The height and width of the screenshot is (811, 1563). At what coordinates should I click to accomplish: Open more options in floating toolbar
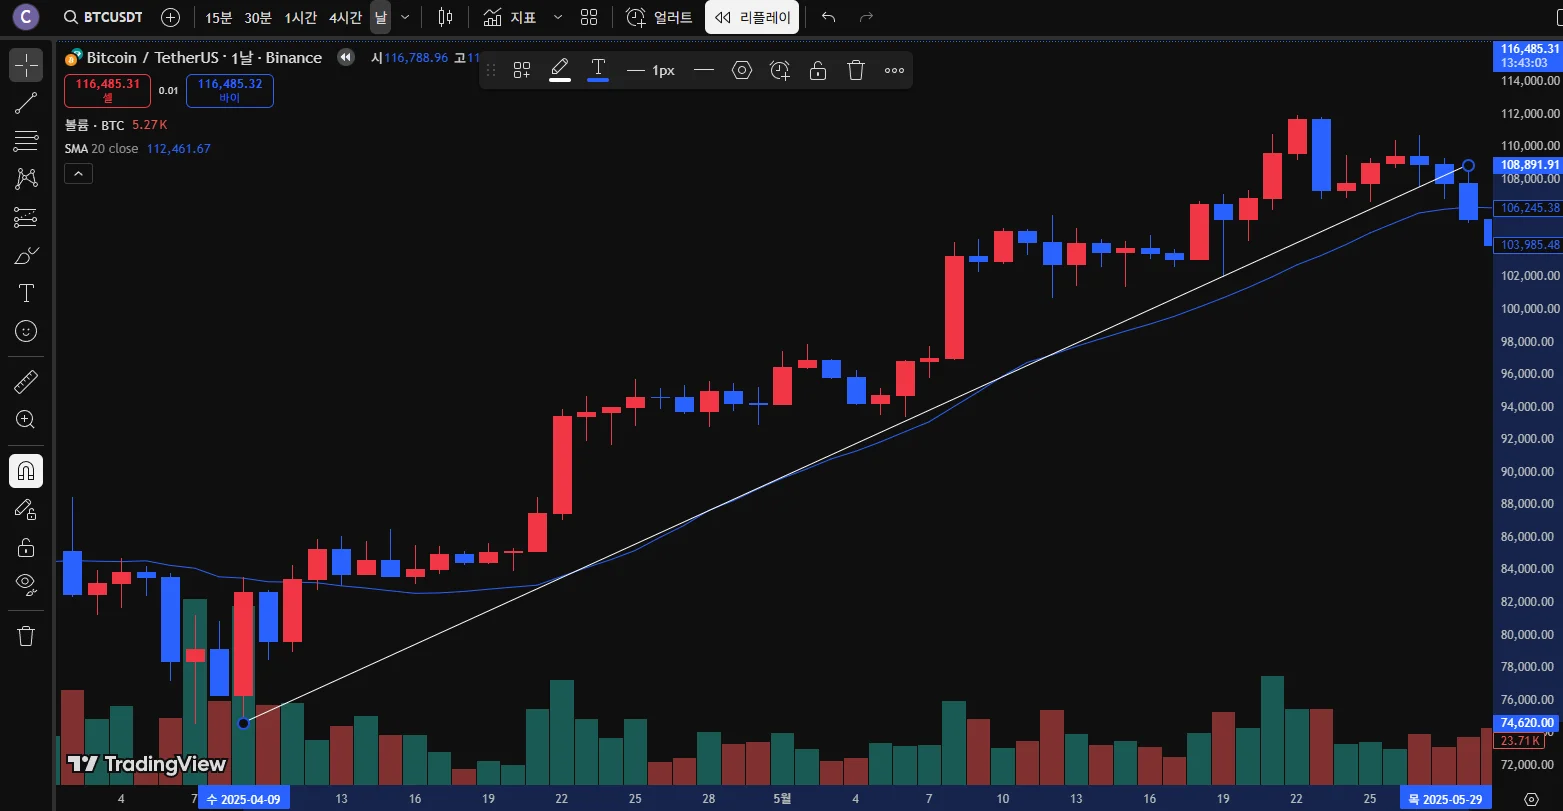click(894, 70)
